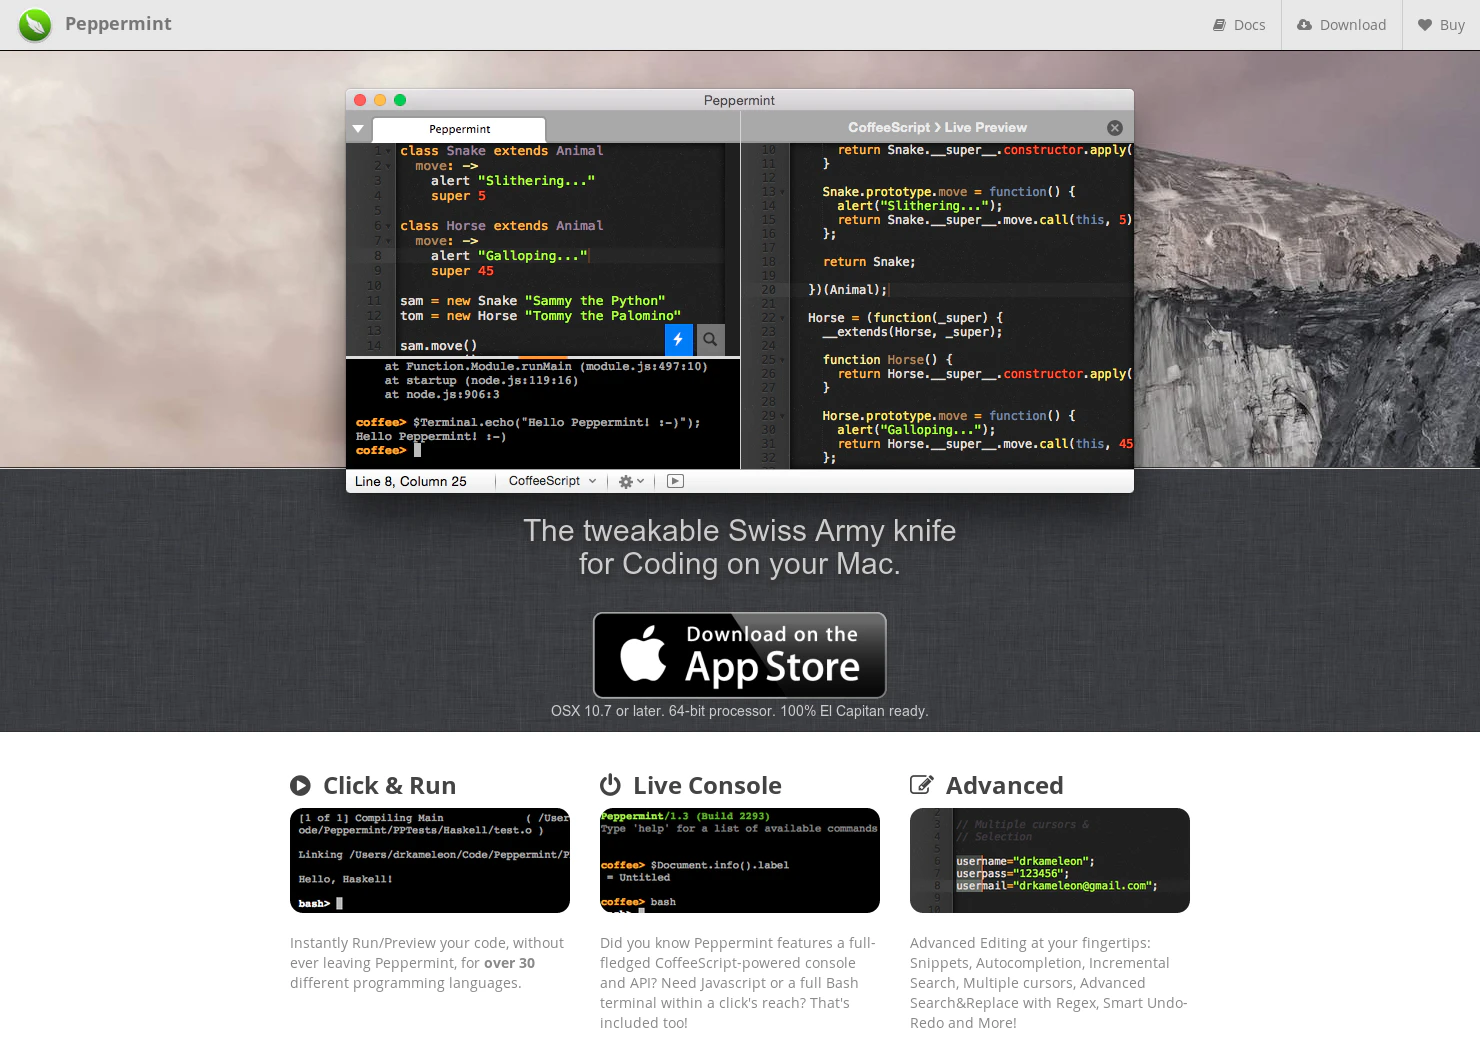Image resolution: width=1480 pixels, height=1037 pixels.
Task: Click the fold arrow on Snake.prototype.move line
Action: coord(782,192)
